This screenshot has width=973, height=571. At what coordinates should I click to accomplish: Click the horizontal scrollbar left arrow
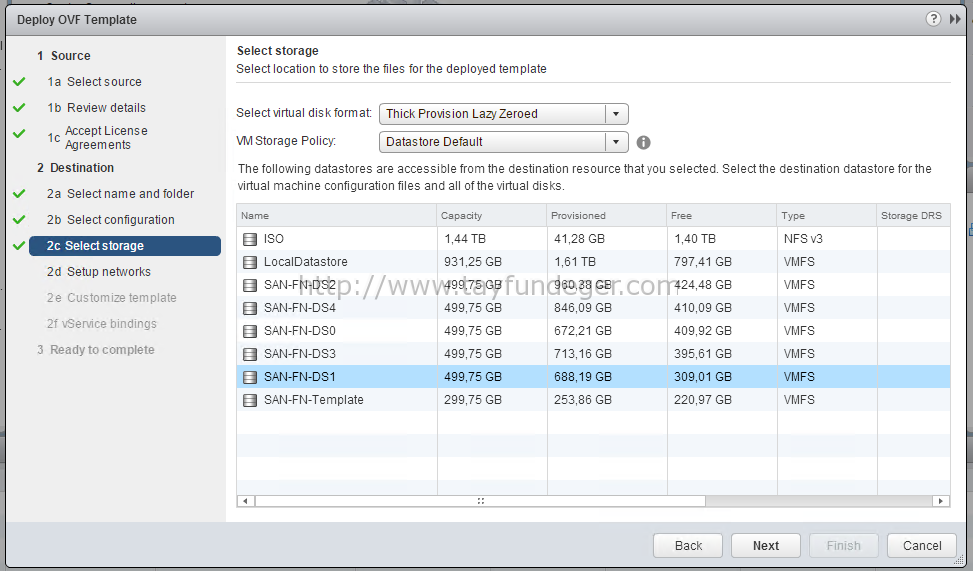(x=246, y=501)
